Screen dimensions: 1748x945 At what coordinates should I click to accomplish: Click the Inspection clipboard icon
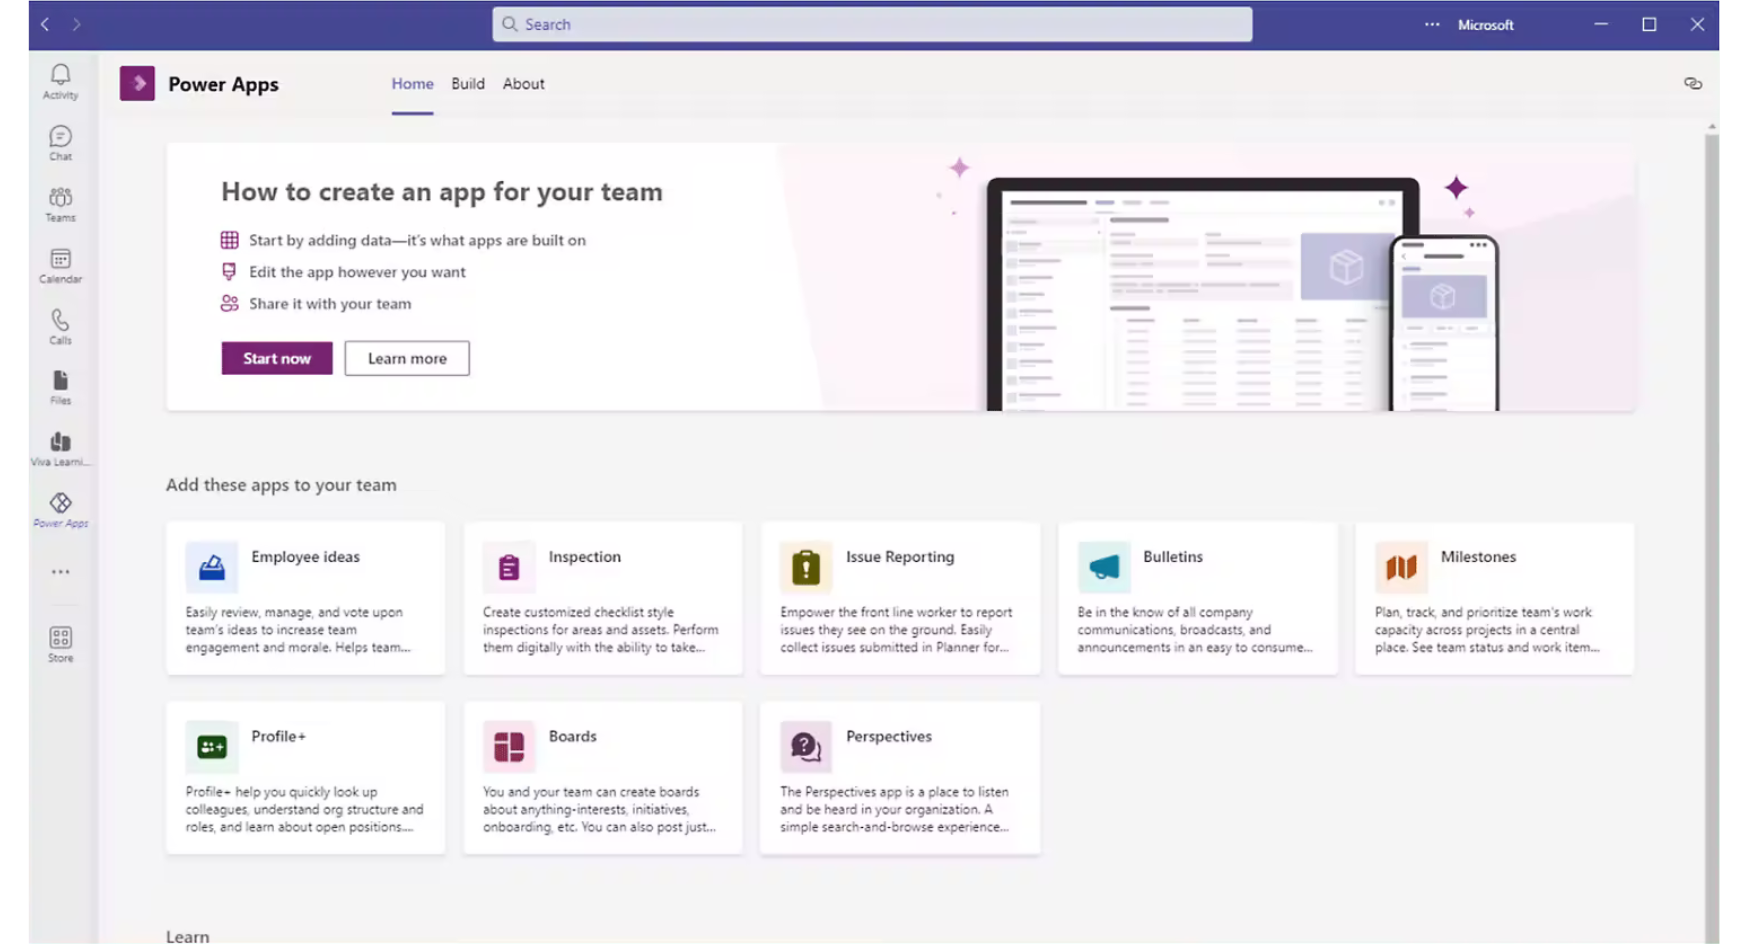(x=509, y=568)
